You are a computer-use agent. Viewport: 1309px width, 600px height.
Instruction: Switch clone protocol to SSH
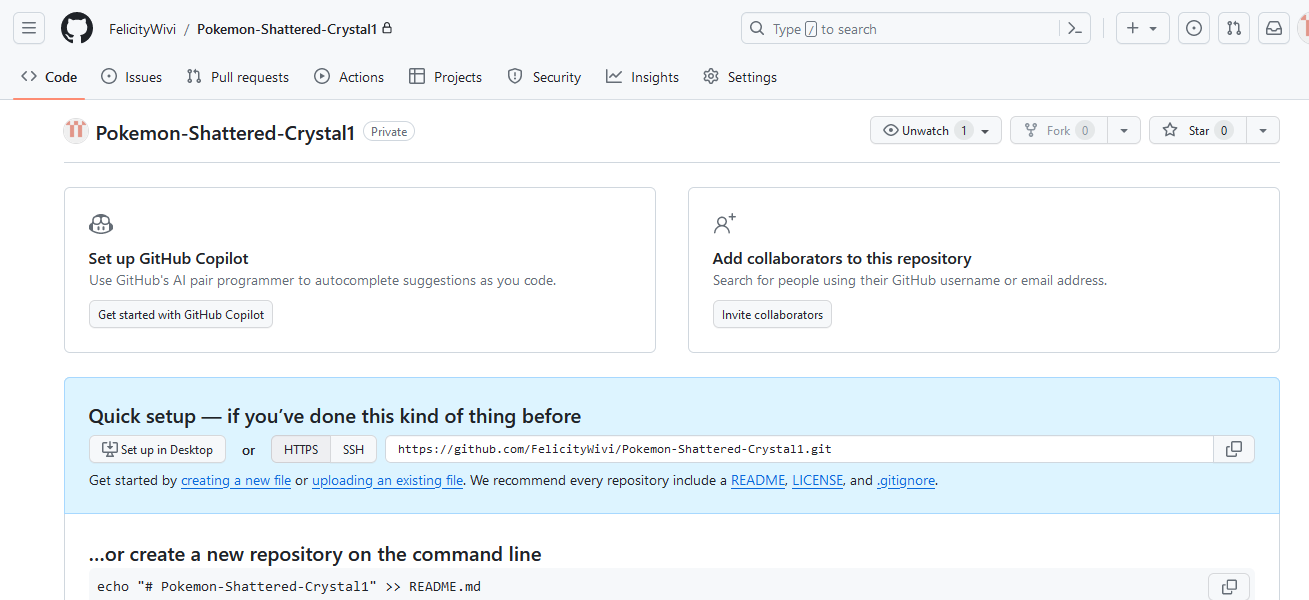click(x=353, y=450)
